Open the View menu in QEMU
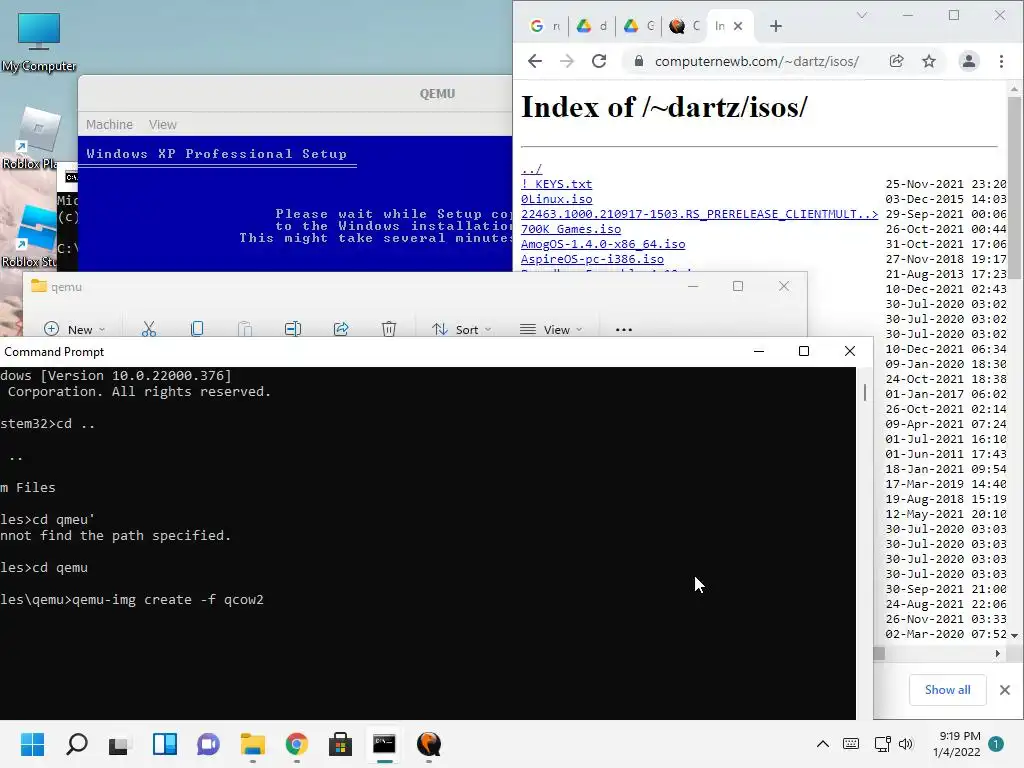Viewport: 1024px width, 768px height. pos(163,124)
